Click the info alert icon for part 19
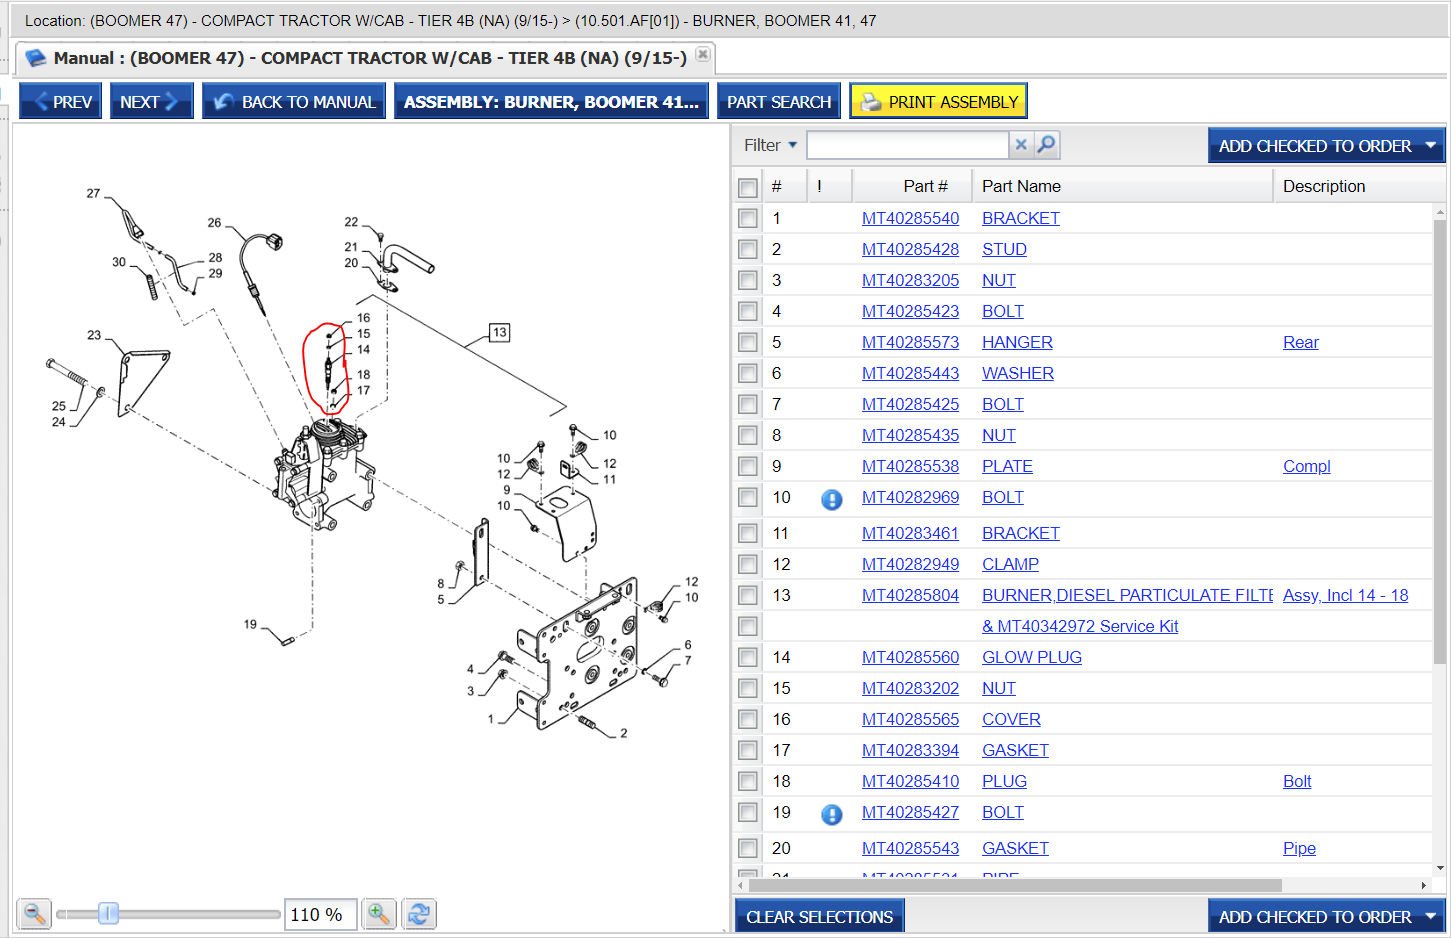The image size is (1451, 938). click(x=831, y=814)
